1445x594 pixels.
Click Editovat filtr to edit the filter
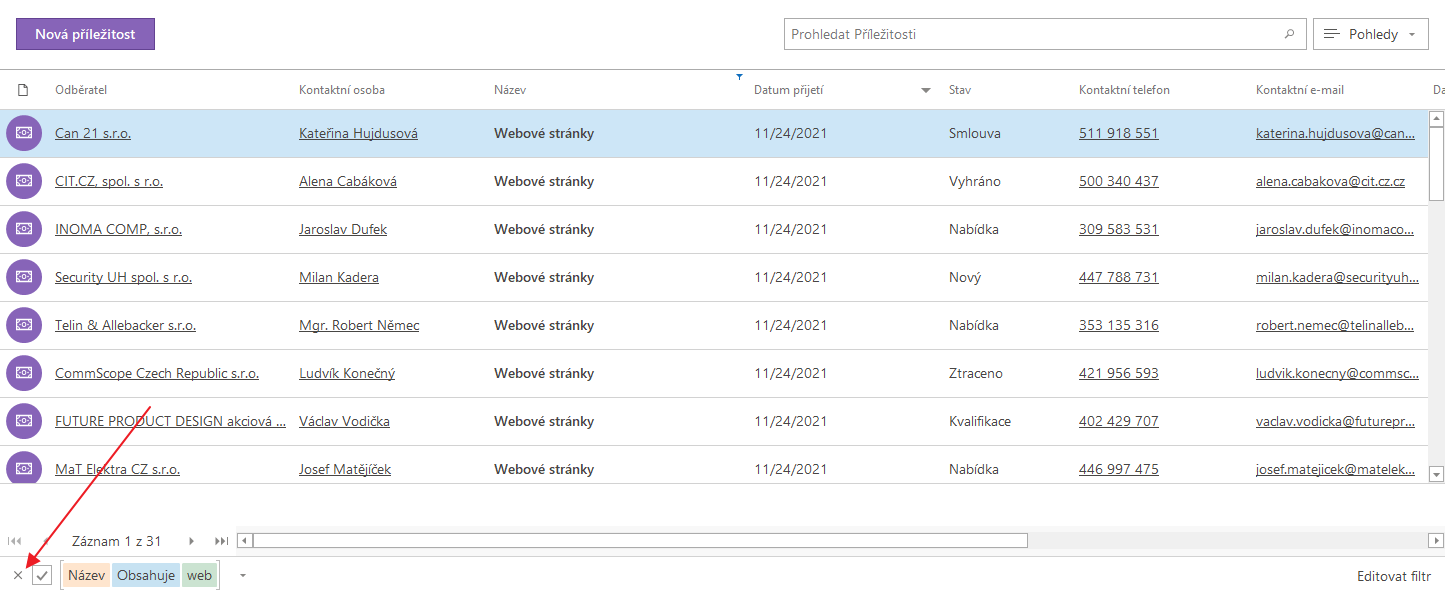click(x=1394, y=576)
